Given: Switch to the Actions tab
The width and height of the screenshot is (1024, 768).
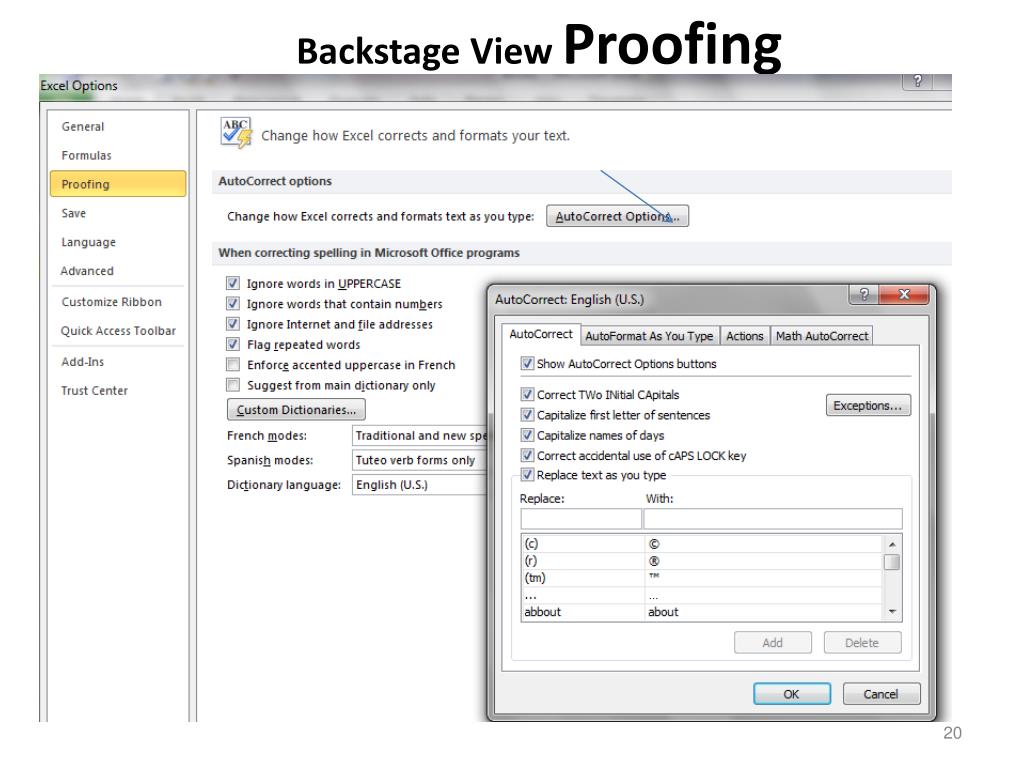Looking at the screenshot, I should [x=744, y=336].
